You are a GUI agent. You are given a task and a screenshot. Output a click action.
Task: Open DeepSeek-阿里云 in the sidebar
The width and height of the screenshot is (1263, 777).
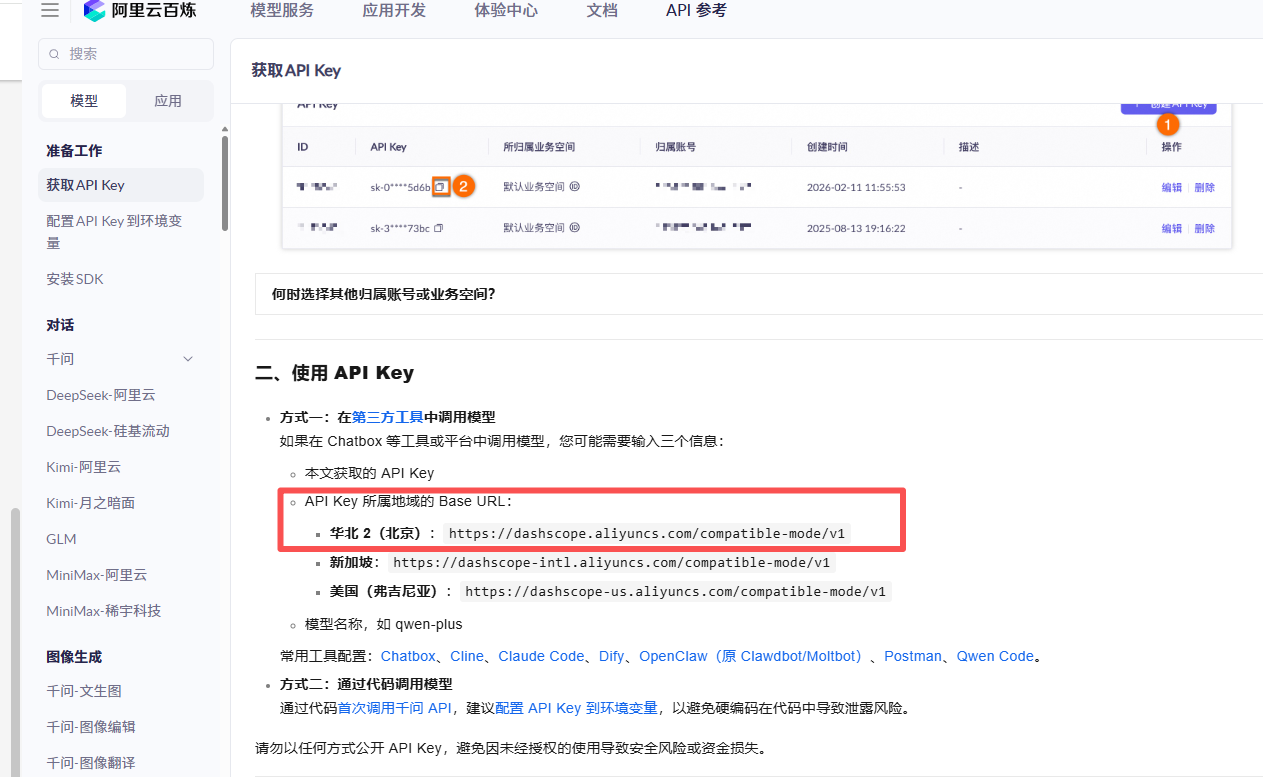(x=101, y=395)
